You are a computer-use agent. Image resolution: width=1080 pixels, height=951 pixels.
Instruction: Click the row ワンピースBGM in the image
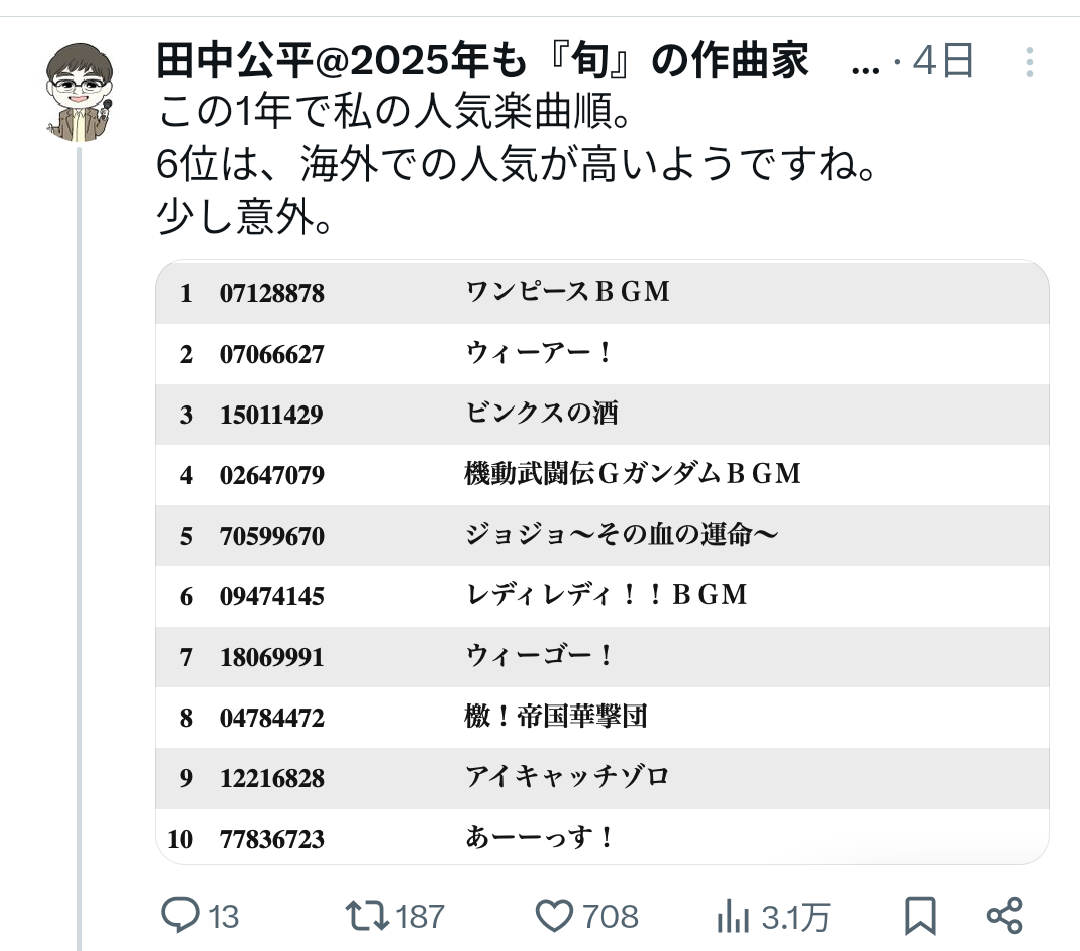pos(603,293)
